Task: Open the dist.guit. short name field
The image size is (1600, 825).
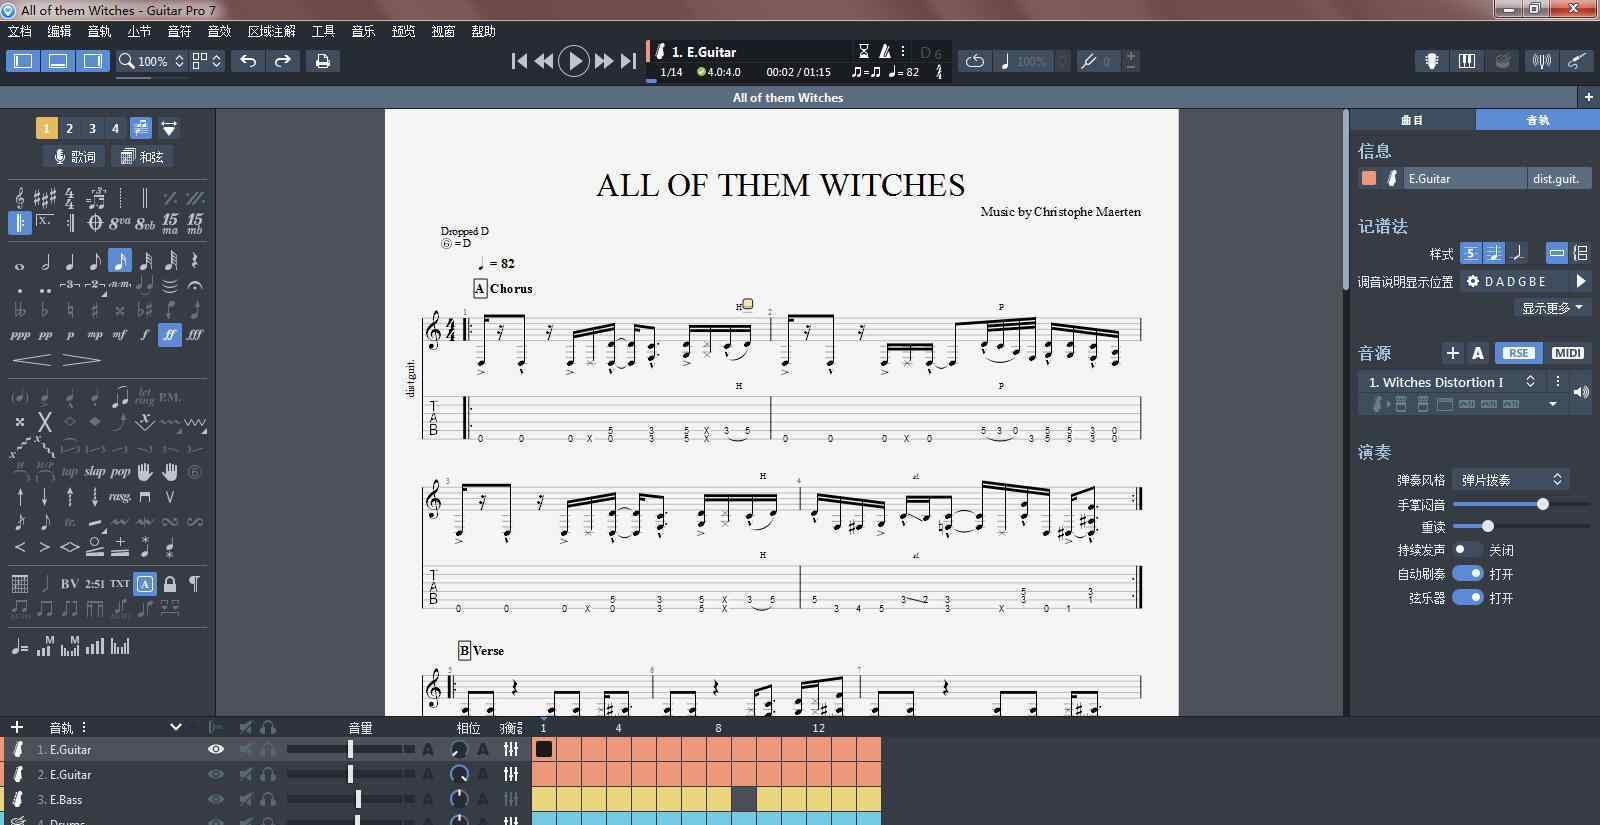Action: tap(1557, 179)
